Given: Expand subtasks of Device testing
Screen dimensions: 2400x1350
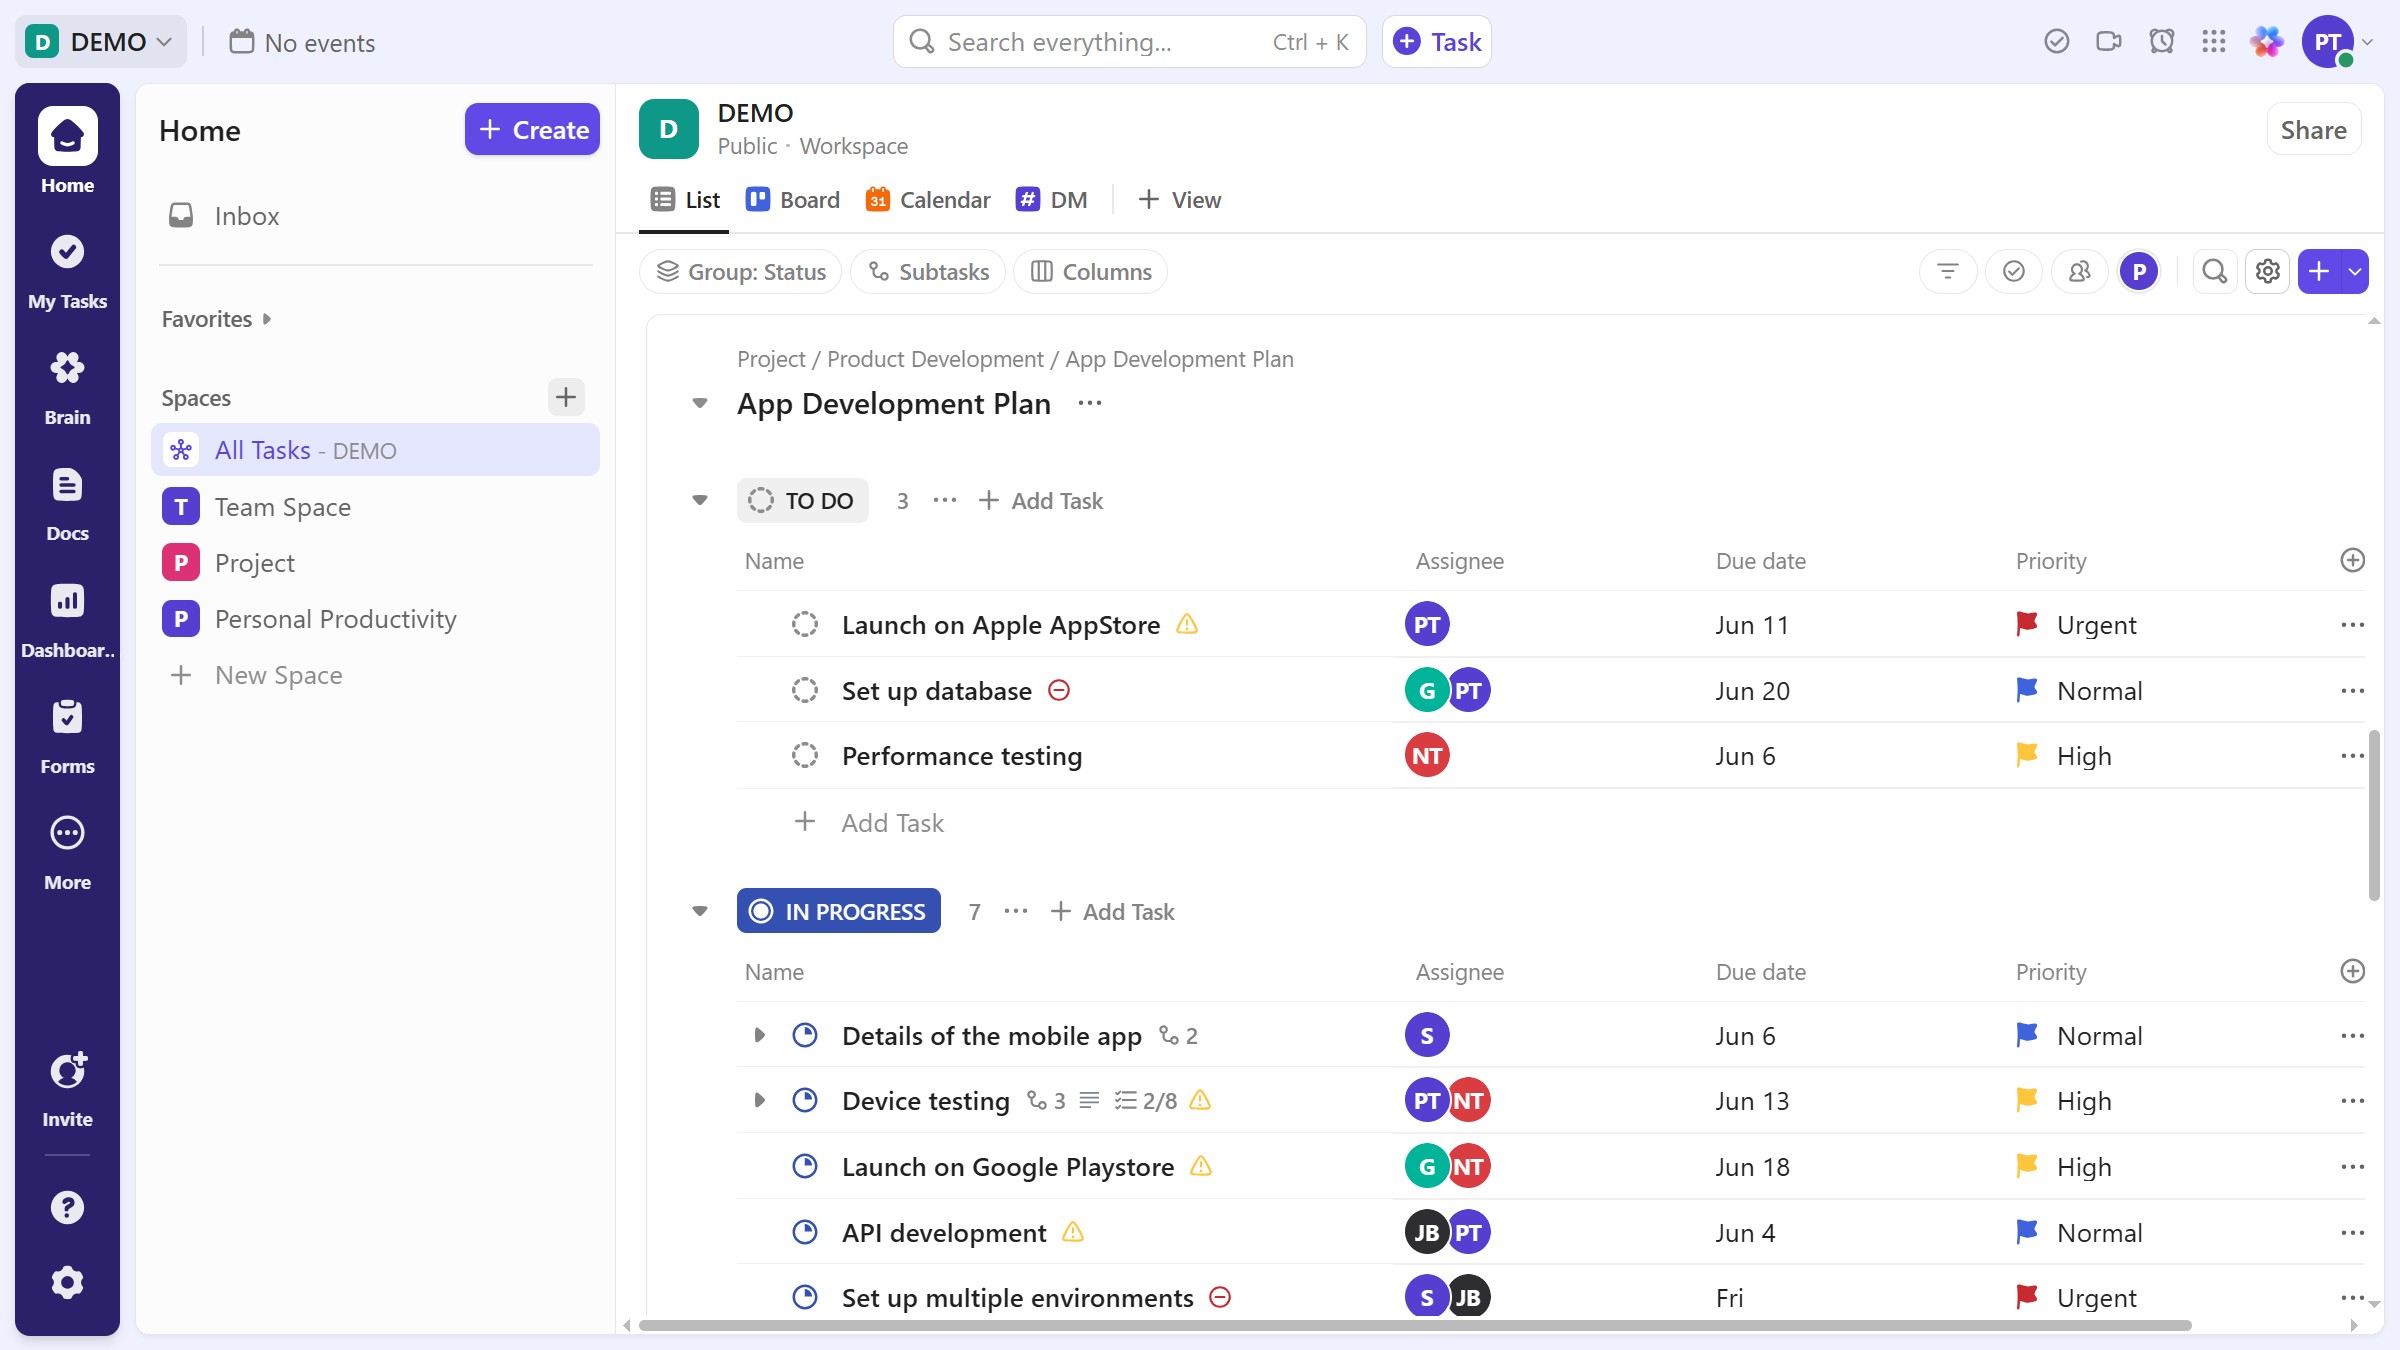Looking at the screenshot, I should coord(758,1100).
